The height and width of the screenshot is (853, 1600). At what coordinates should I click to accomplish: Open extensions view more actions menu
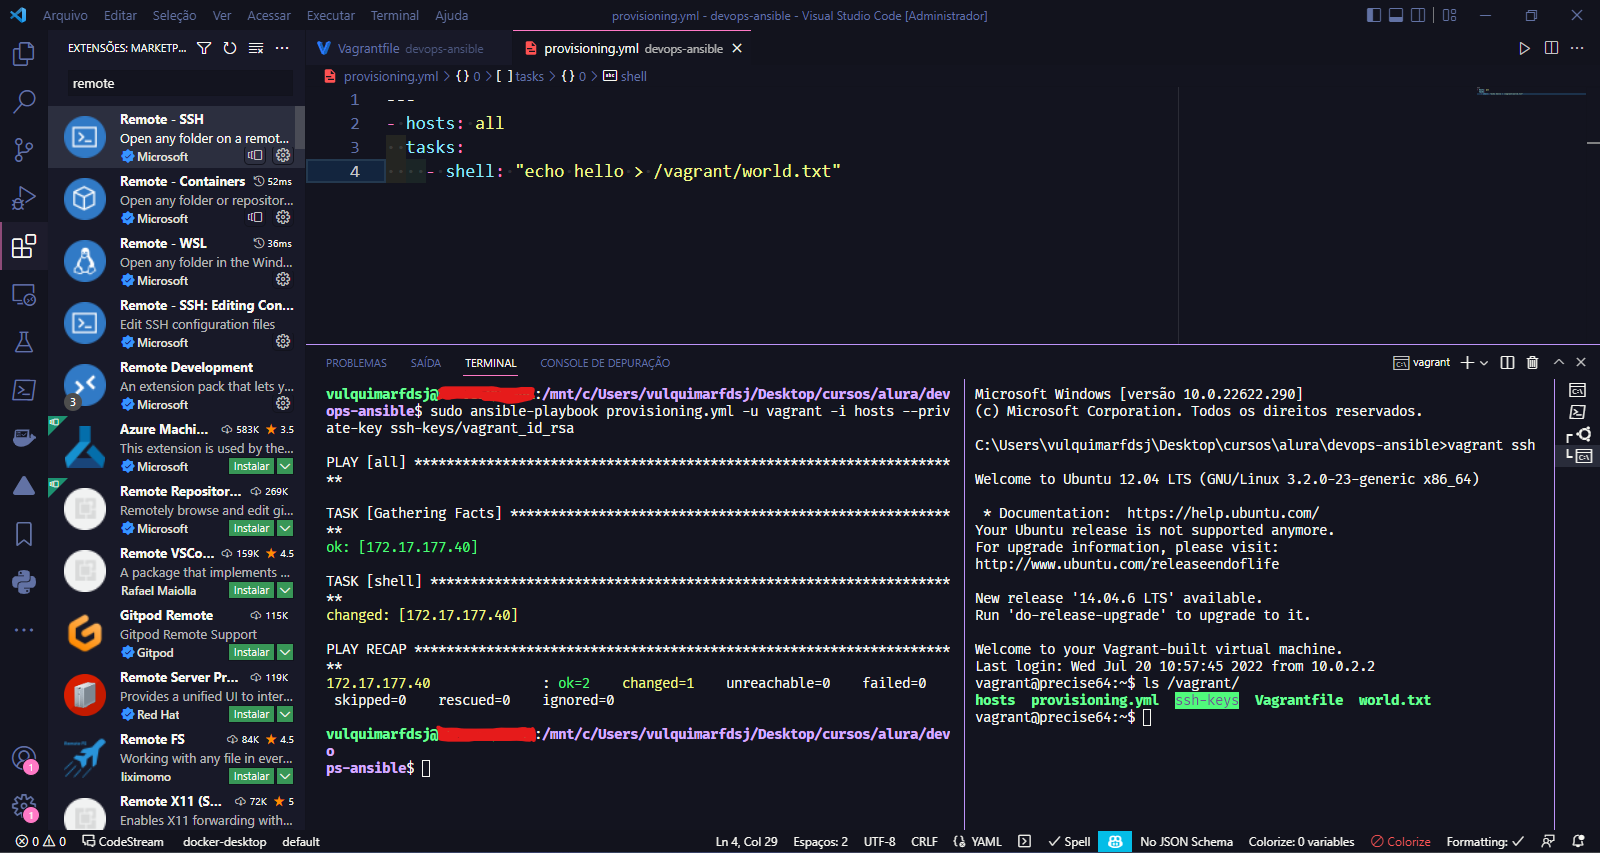click(282, 48)
